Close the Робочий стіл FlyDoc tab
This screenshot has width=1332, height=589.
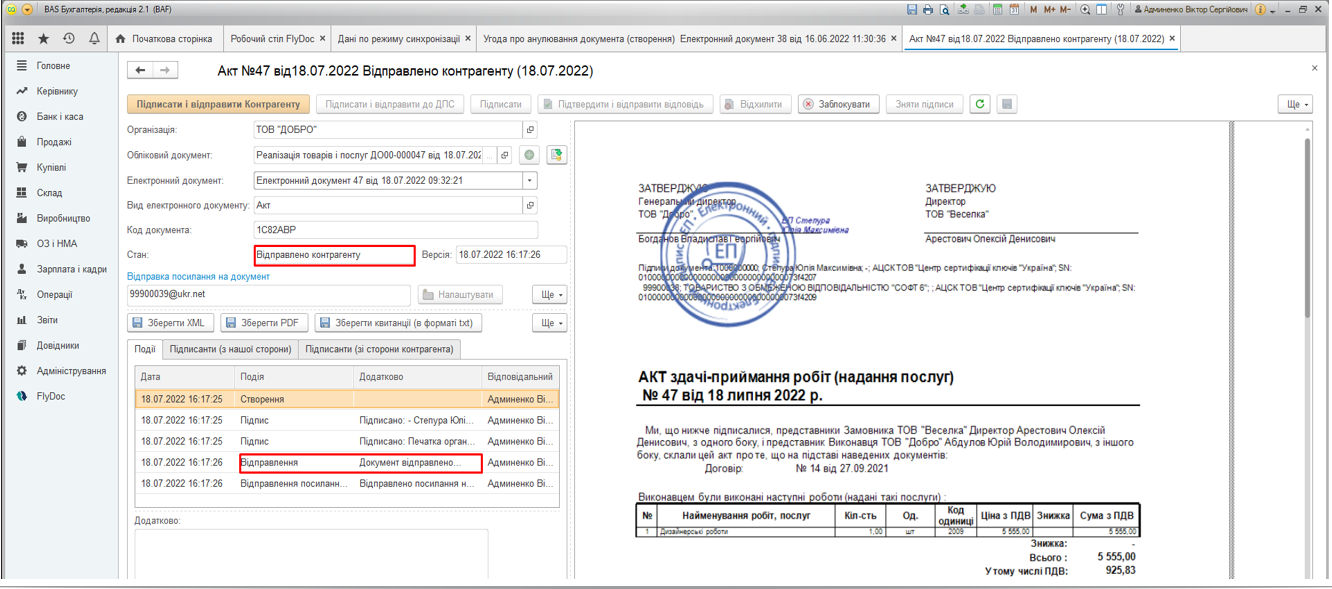(x=323, y=39)
